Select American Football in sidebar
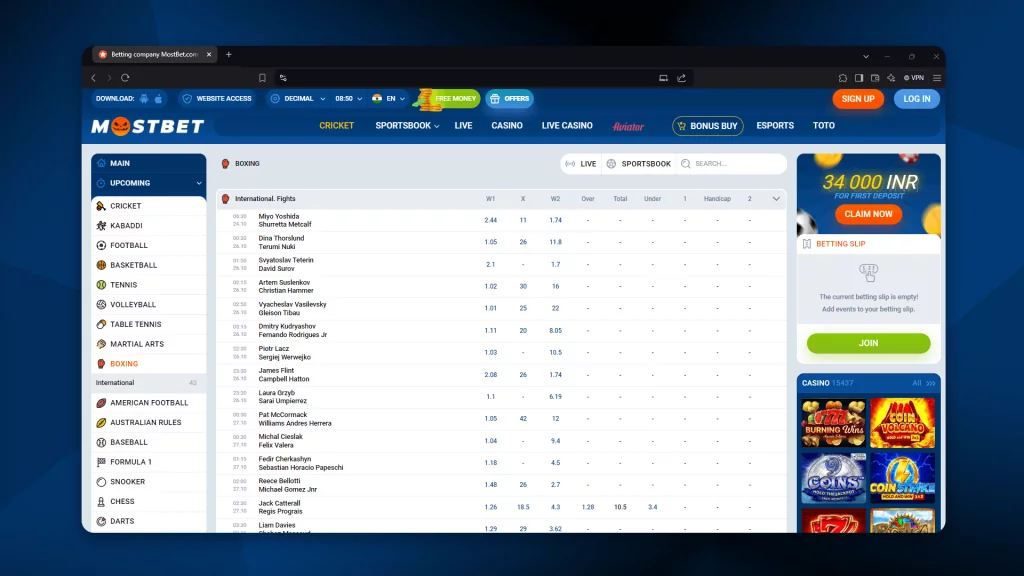 click(149, 403)
